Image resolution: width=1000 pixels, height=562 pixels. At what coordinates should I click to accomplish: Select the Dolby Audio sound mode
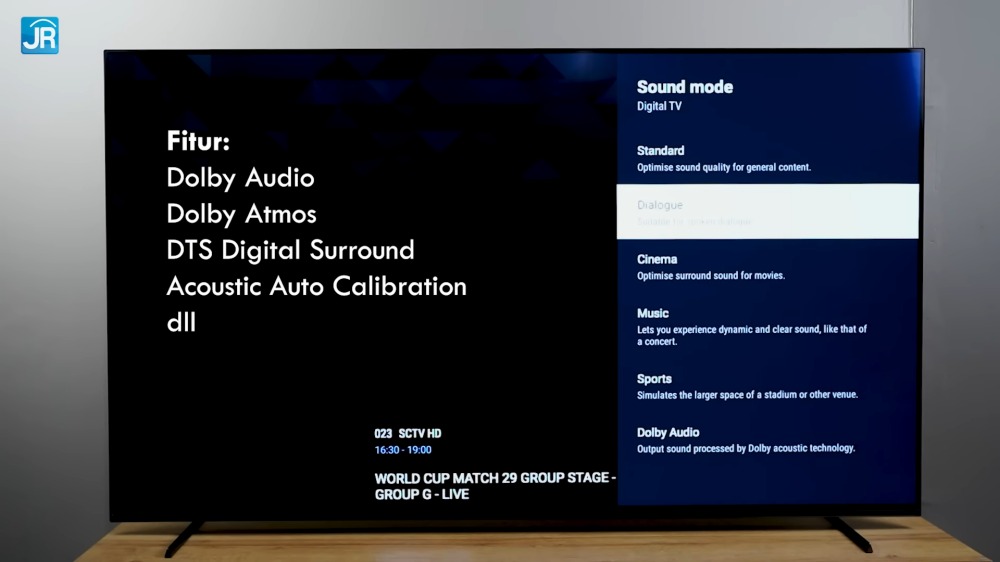pyautogui.click(x=767, y=440)
